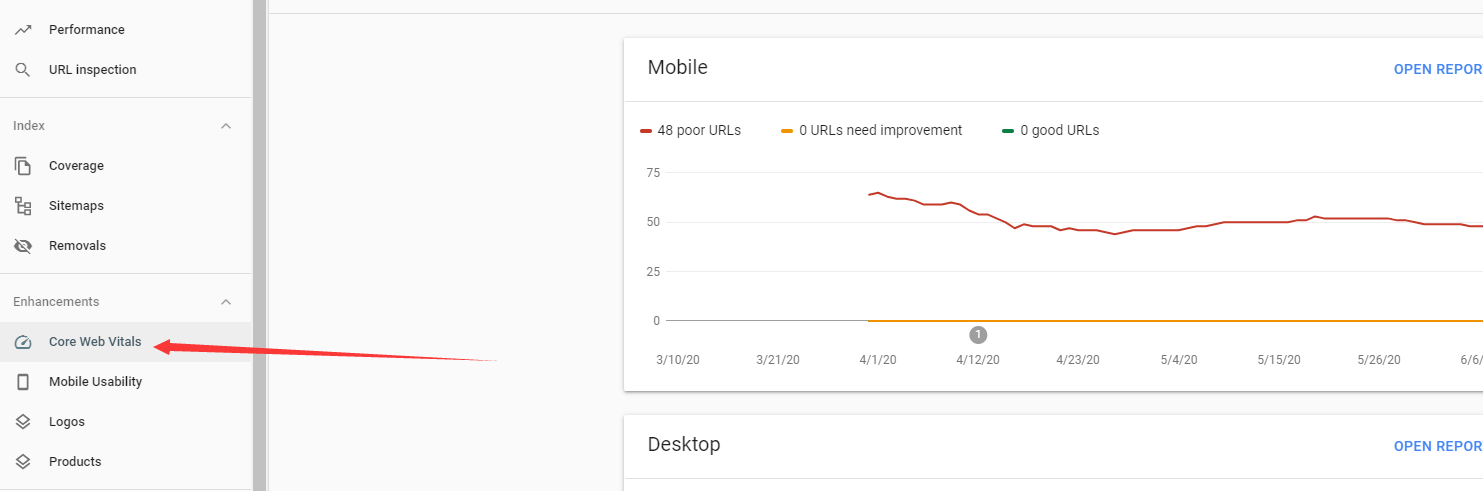1483x491 pixels.
Task: Click the Removals crossed-eye icon
Action: 23,246
